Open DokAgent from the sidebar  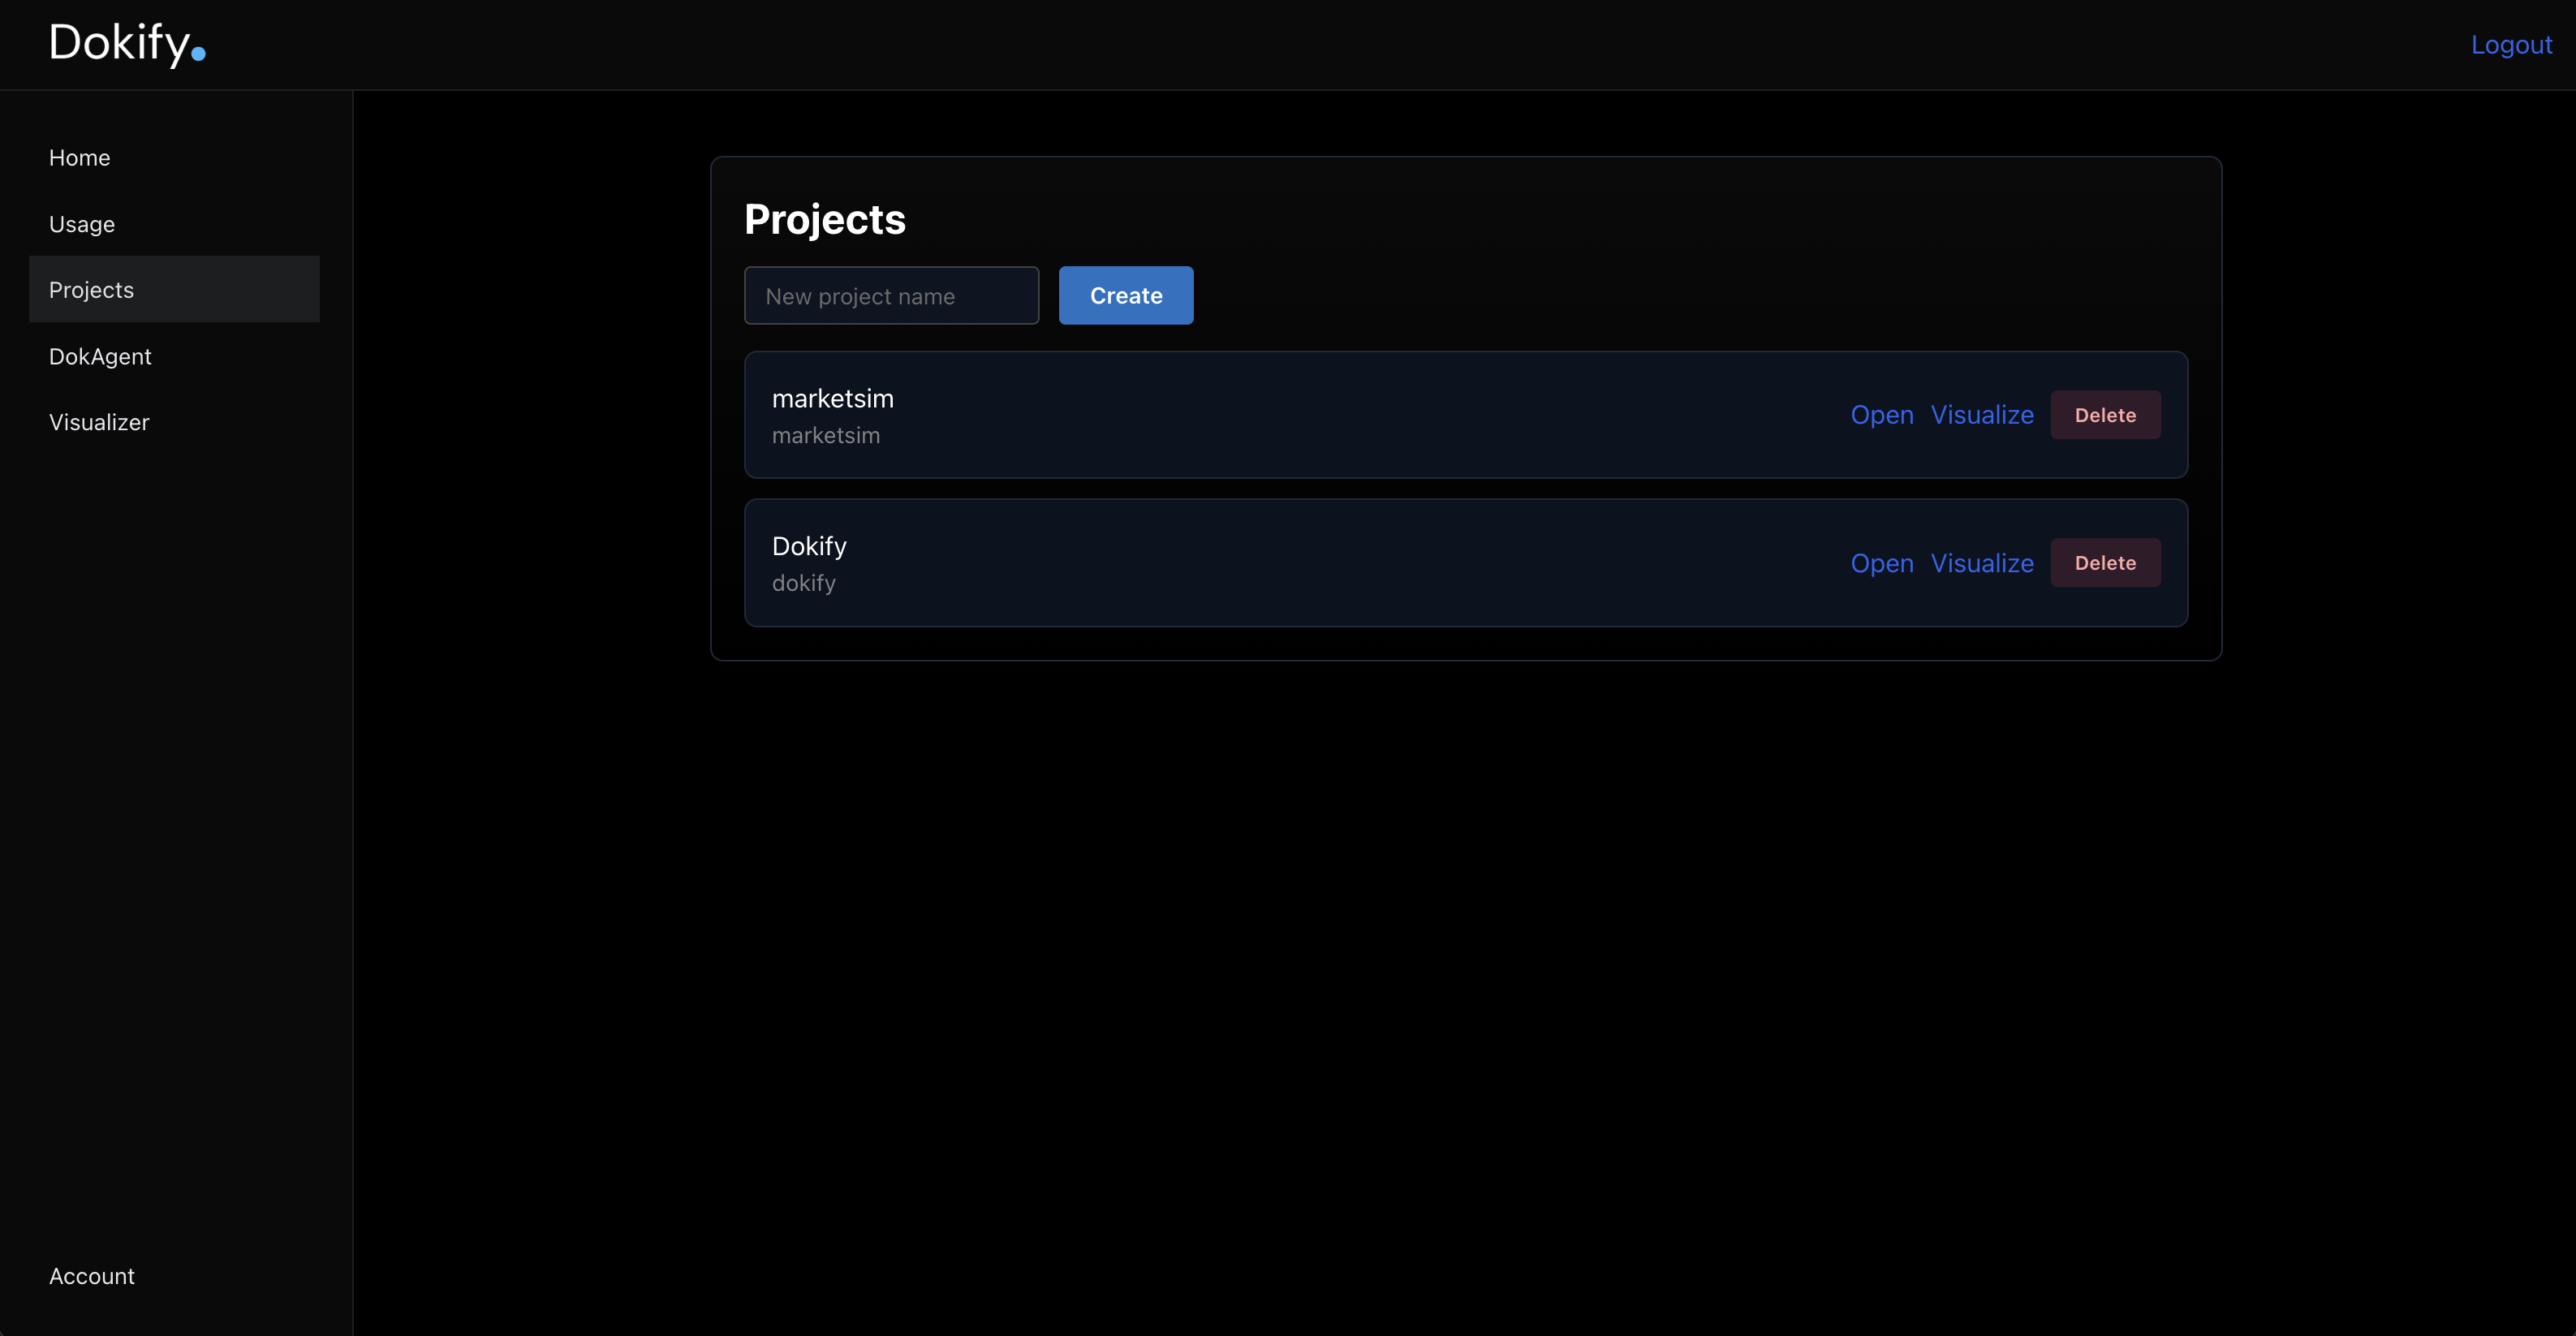pyautogui.click(x=100, y=357)
